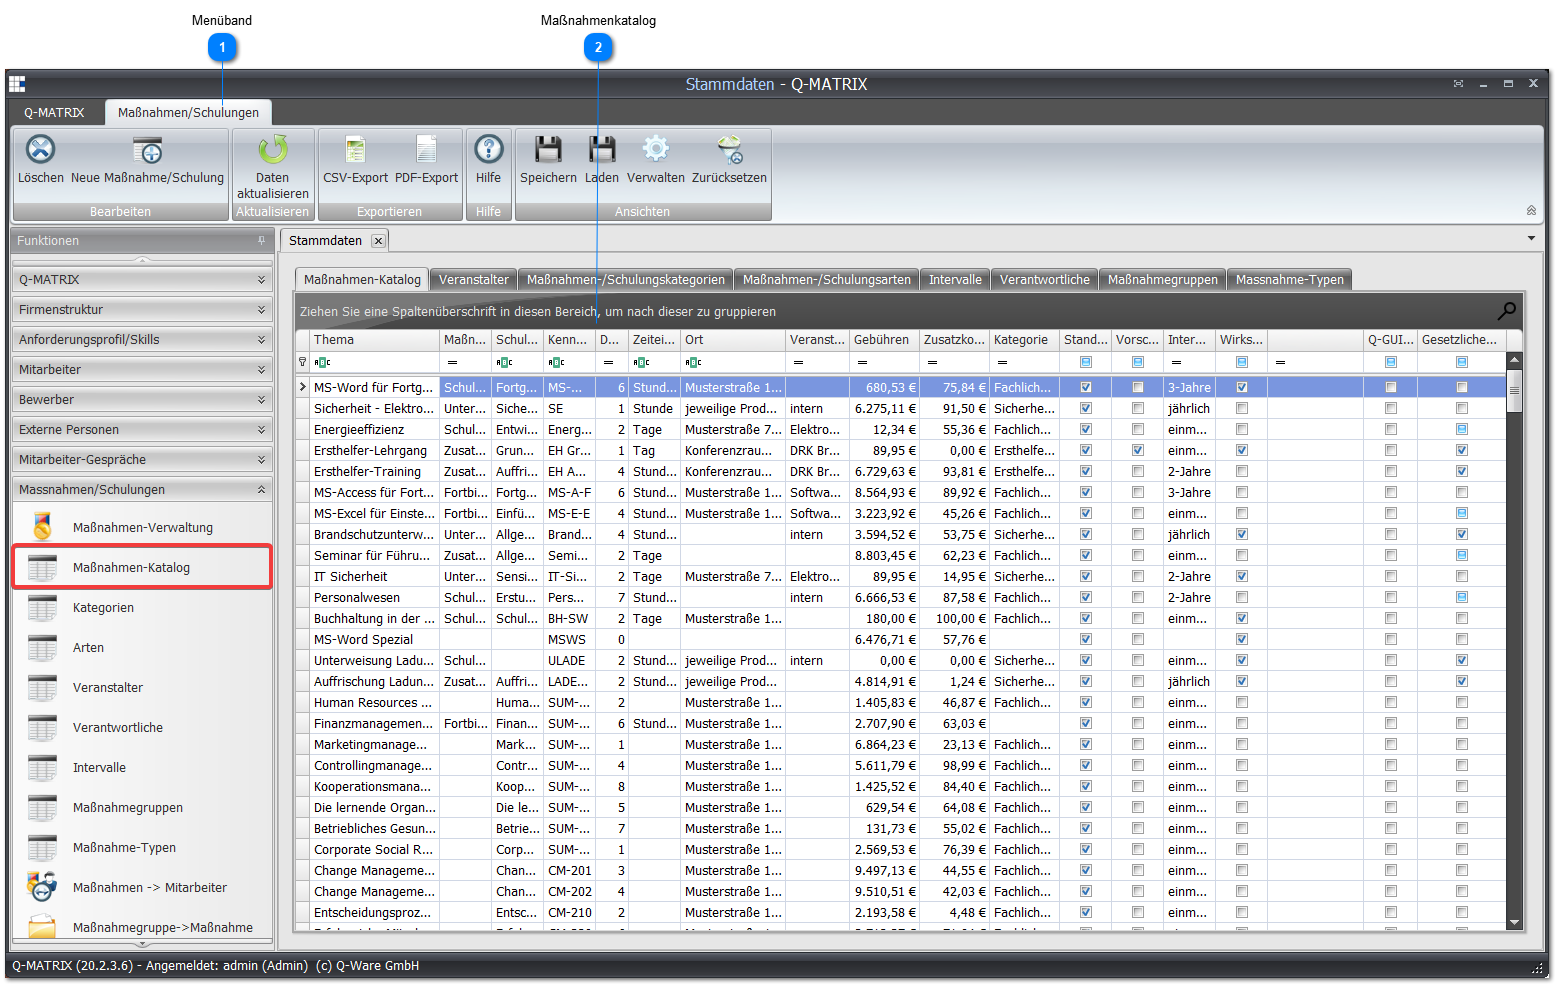Save view with Speichern icon
1558x987 pixels.
tap(548, 150)
